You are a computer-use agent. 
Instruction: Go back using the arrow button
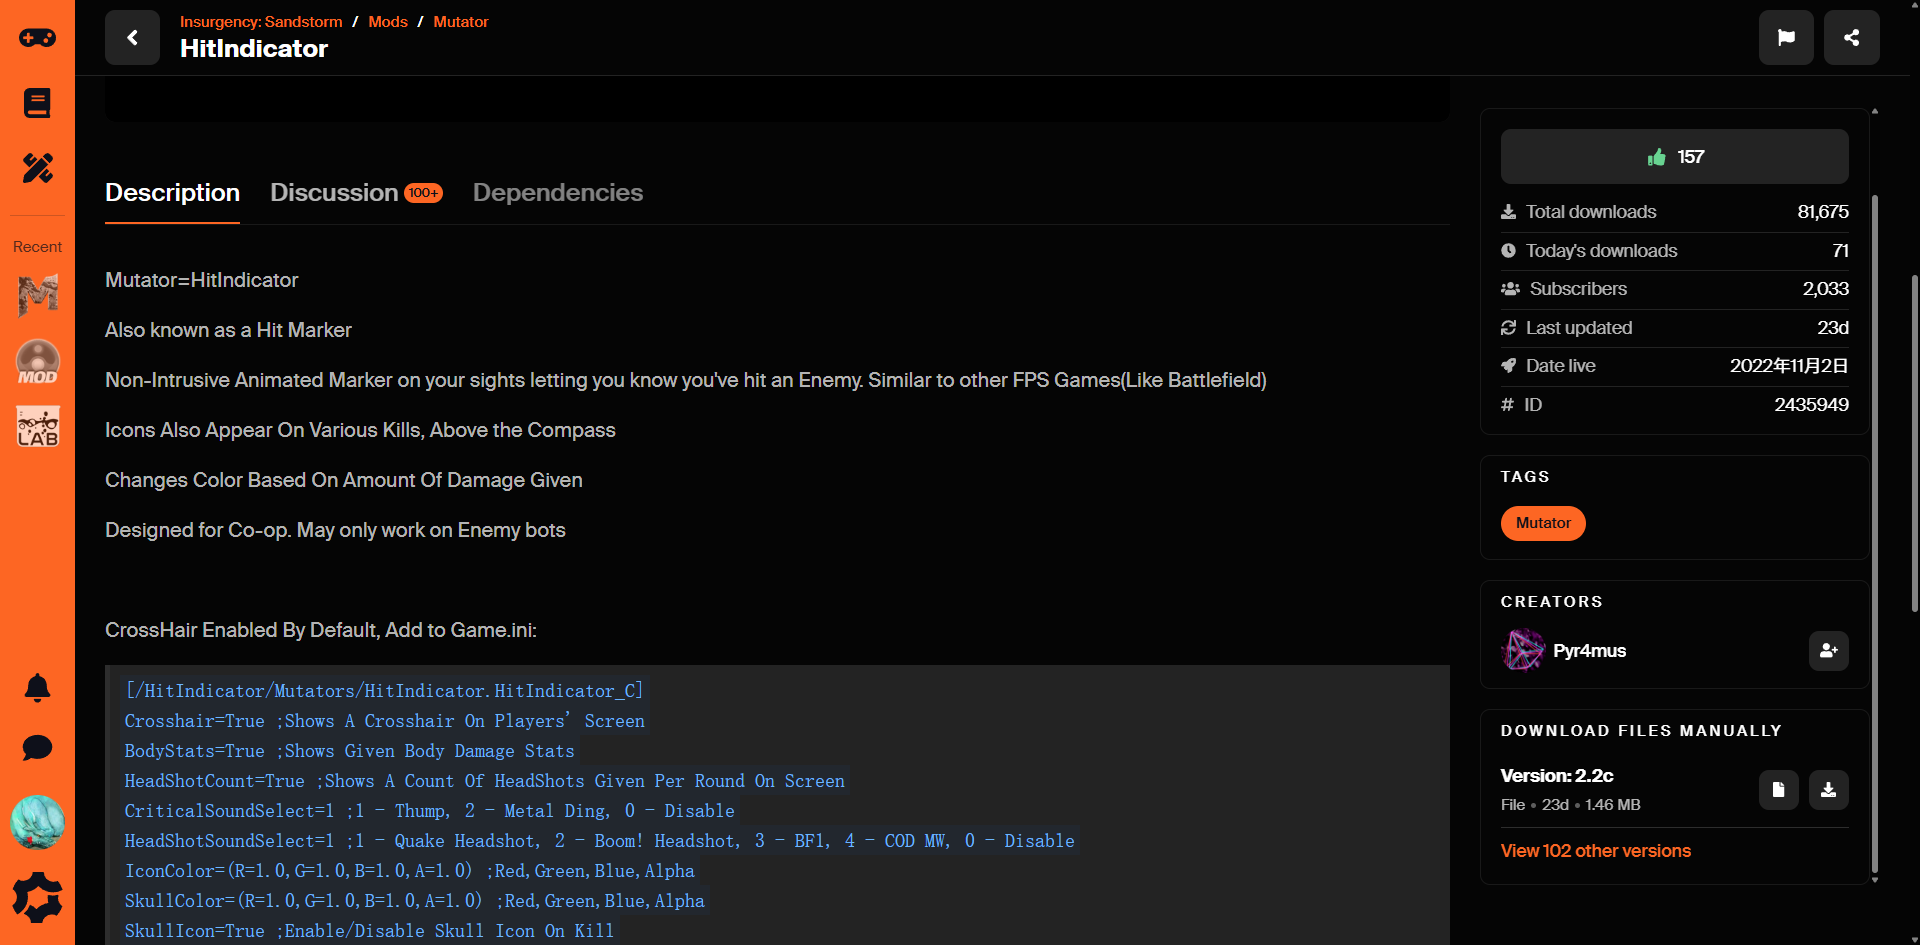pos(132,38)
